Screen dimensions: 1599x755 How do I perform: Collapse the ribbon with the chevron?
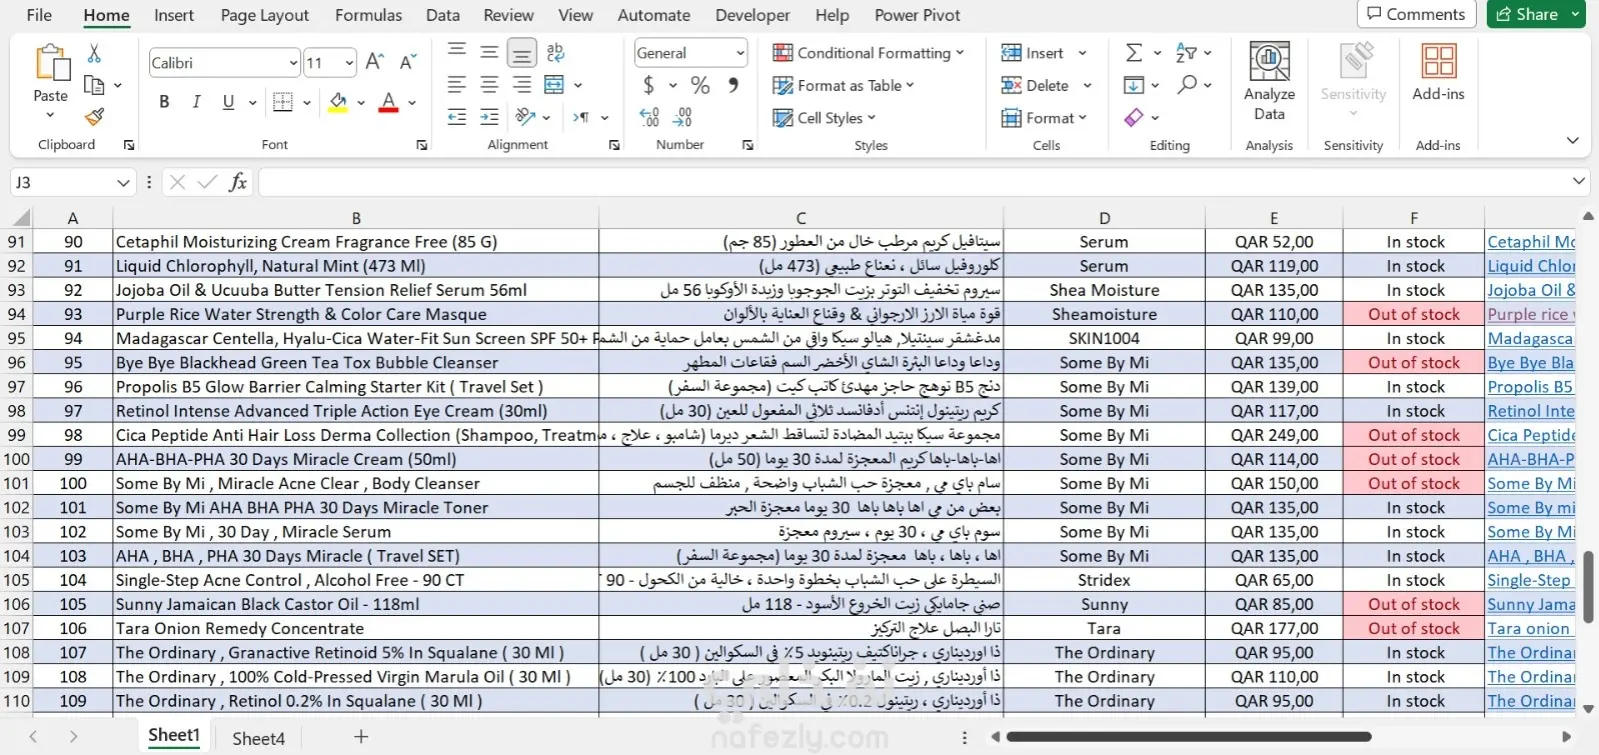pyautogui.click(x=1573, y=140)
